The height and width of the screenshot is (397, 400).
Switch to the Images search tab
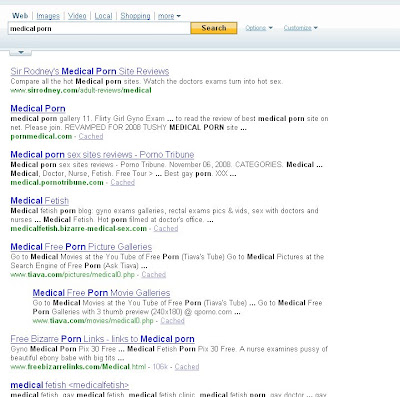(x=48, y=16)
